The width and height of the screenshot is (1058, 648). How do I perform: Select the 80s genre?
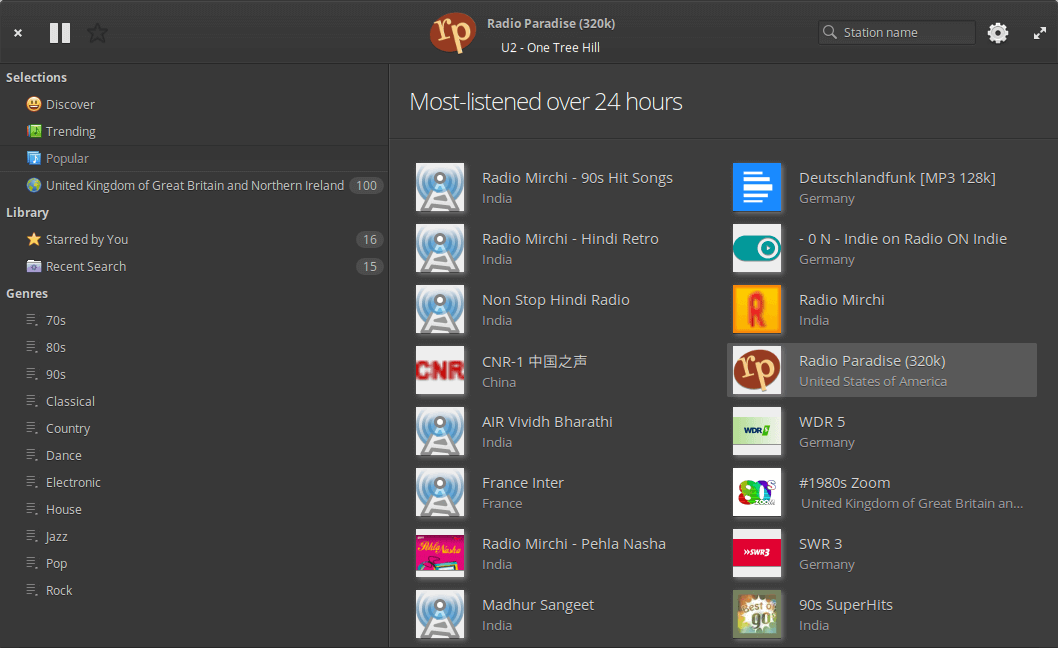194,347
